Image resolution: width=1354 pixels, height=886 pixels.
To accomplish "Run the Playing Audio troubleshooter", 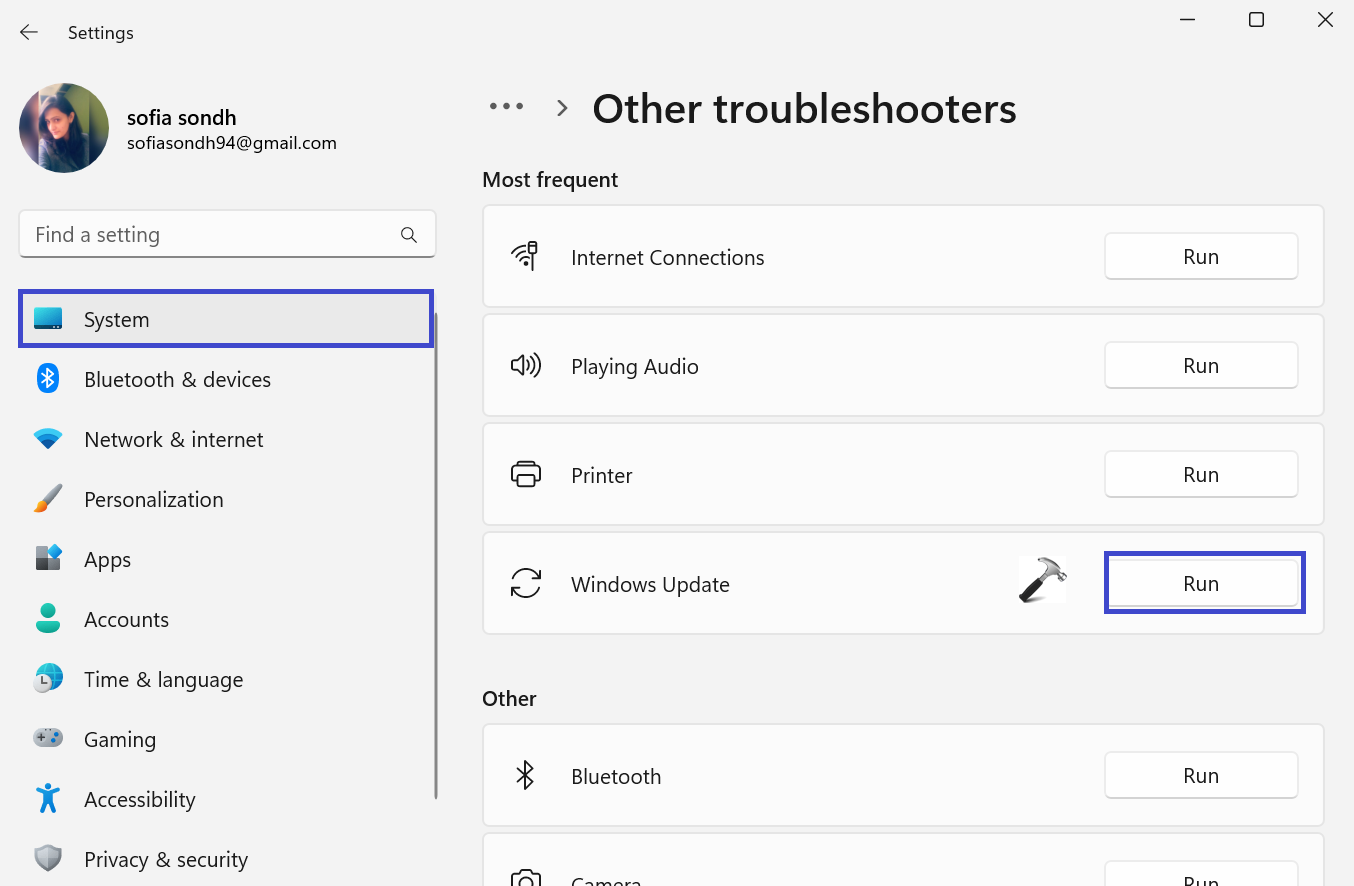I will [1200, 366].
